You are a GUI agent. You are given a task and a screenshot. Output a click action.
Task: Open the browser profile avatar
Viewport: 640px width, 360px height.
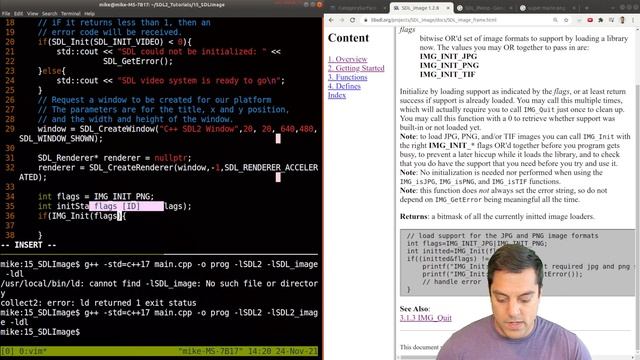[622, 20]
